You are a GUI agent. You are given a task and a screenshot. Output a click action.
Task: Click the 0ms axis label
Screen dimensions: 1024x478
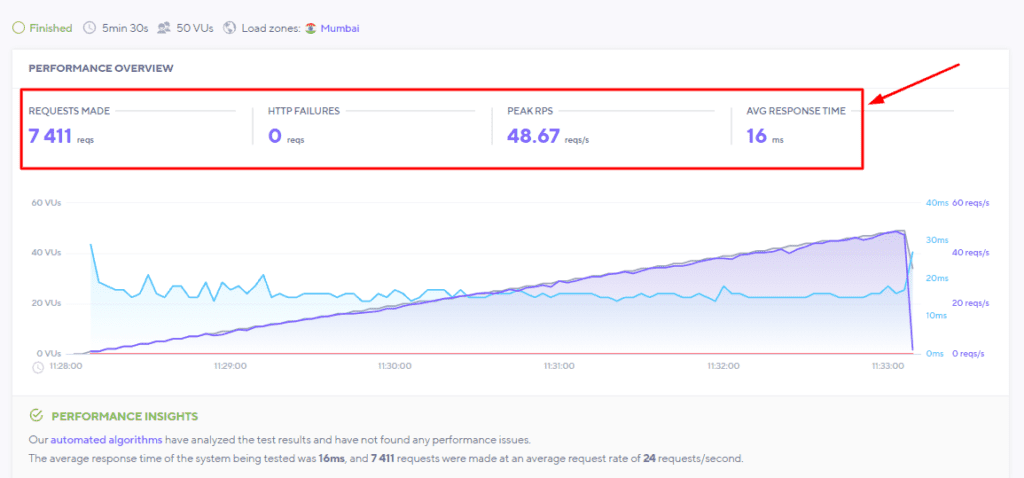click(x=935, y=353)
